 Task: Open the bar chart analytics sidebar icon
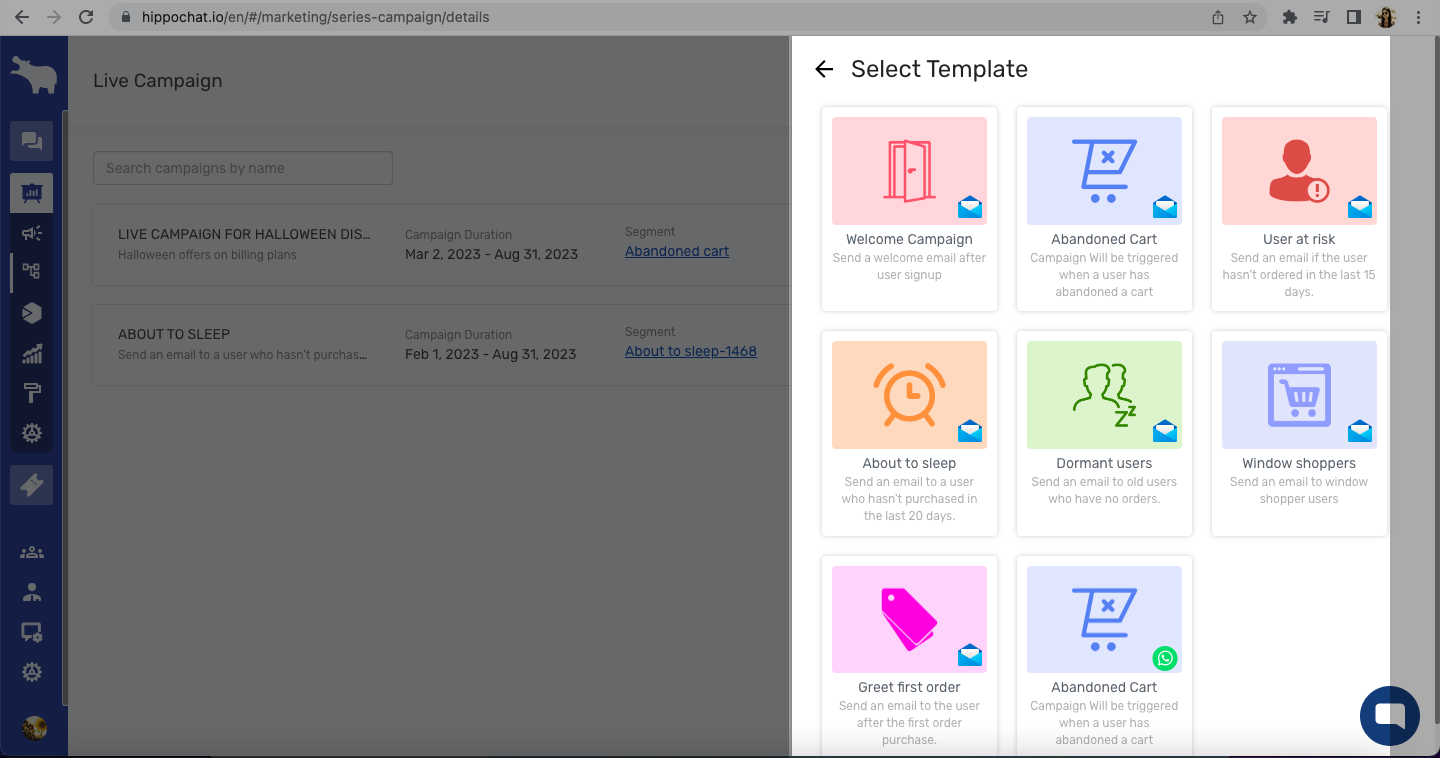click(32, 353)
